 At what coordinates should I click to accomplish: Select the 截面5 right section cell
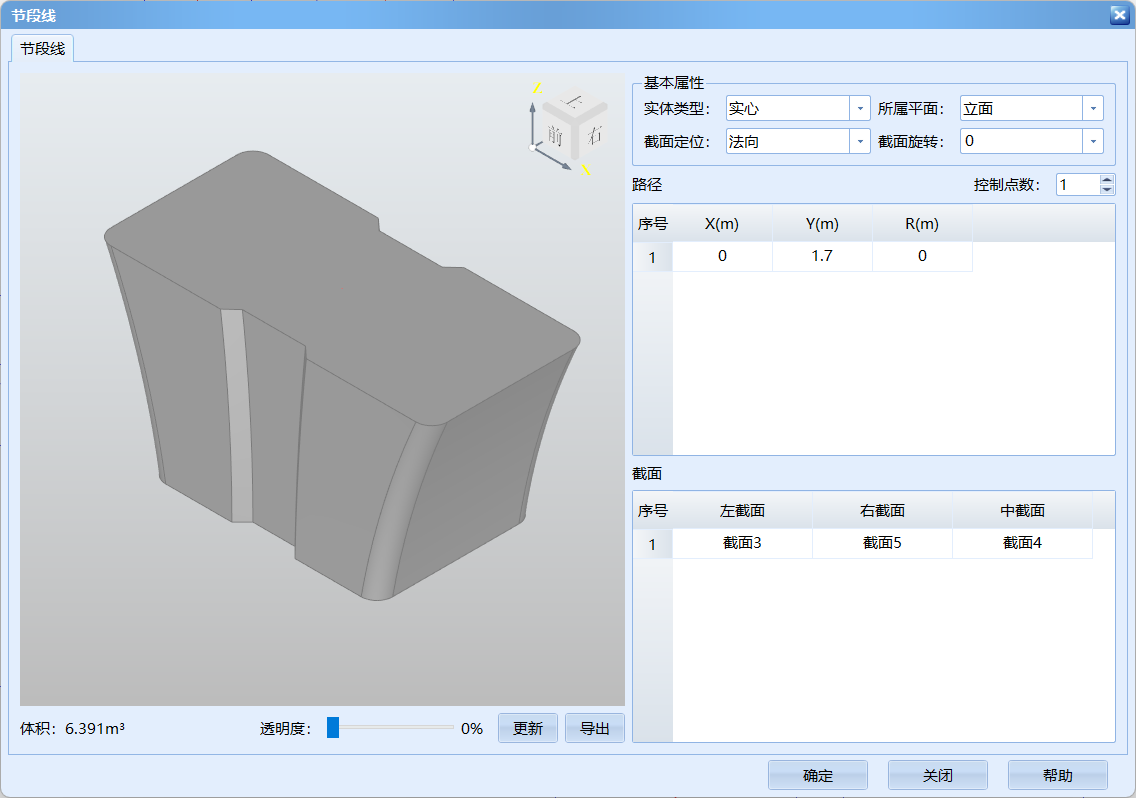click(x=882, y=544)
